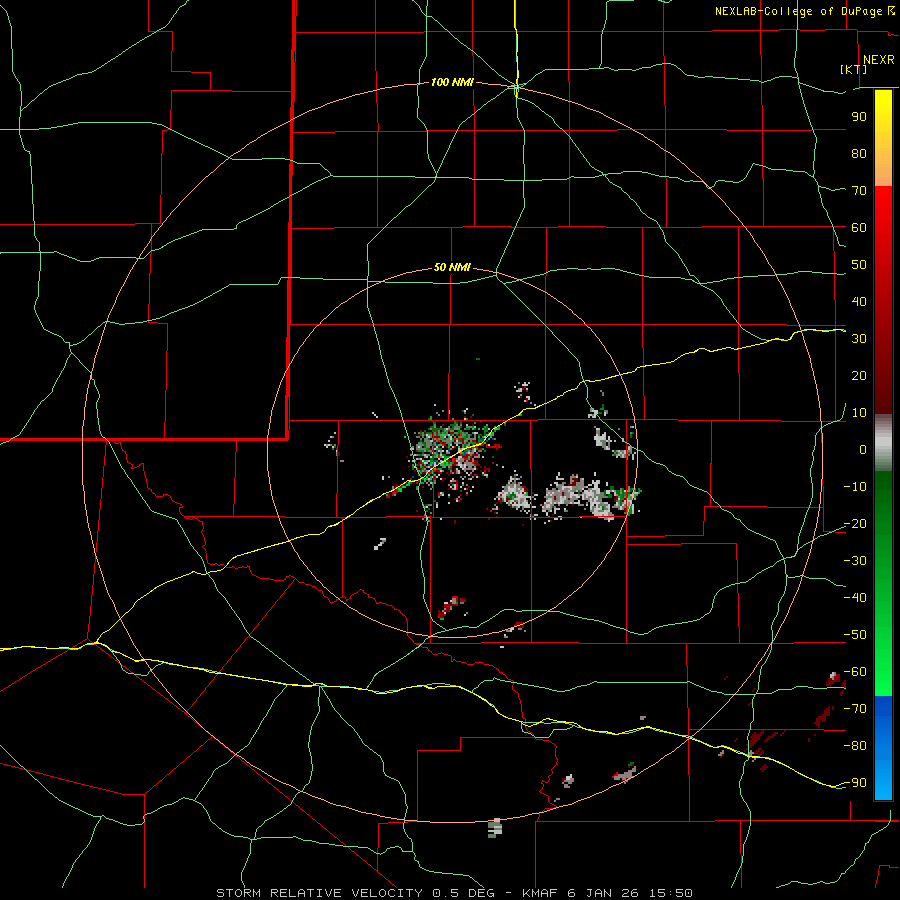The image size is (900, 900).
Task: Click the -50 knots scale value
Action: 855,635
